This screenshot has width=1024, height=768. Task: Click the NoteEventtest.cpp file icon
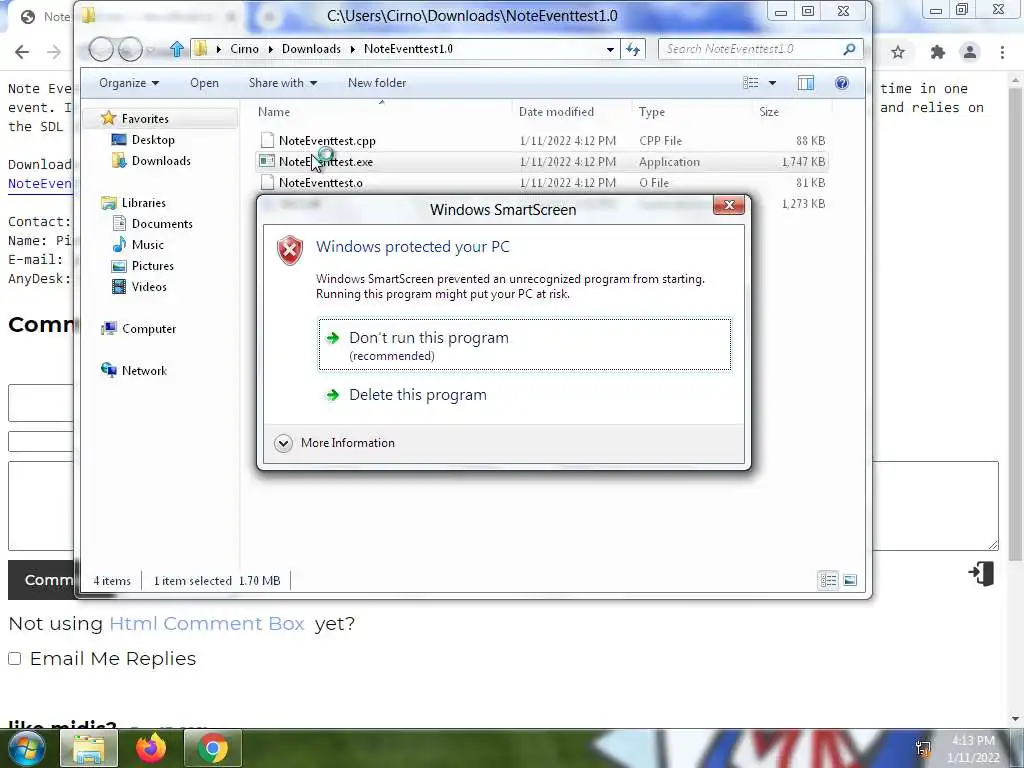[x=266, y=140]
